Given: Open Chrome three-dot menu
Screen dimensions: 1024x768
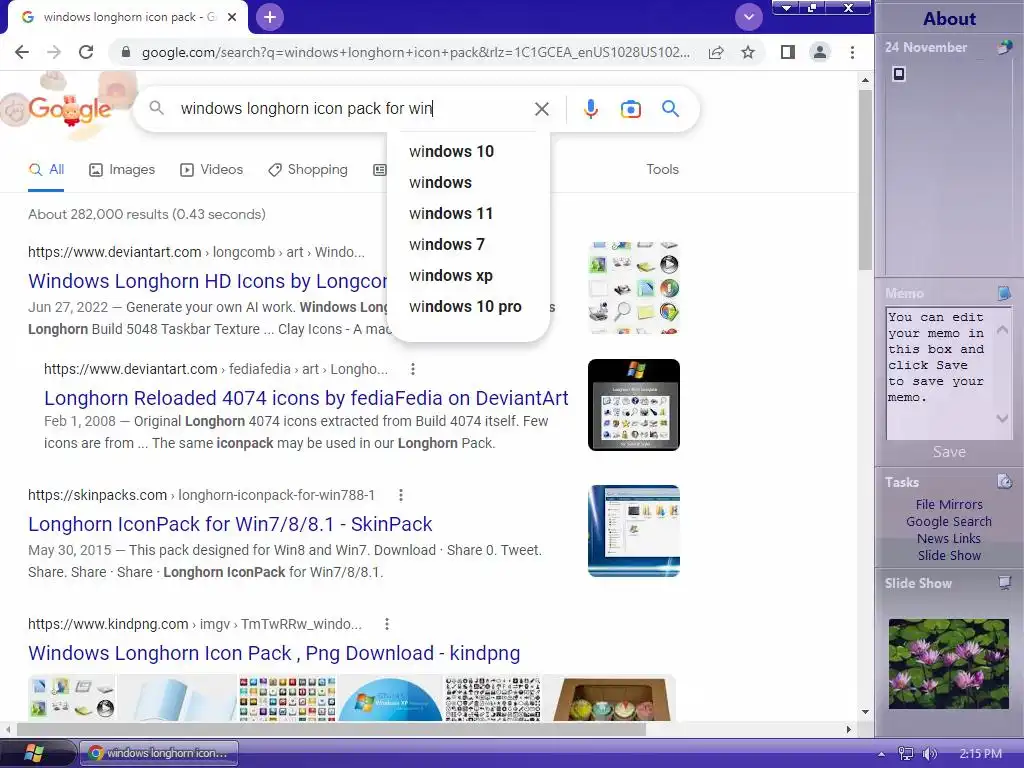Looking at the screenshot, I should click(852, 52).
